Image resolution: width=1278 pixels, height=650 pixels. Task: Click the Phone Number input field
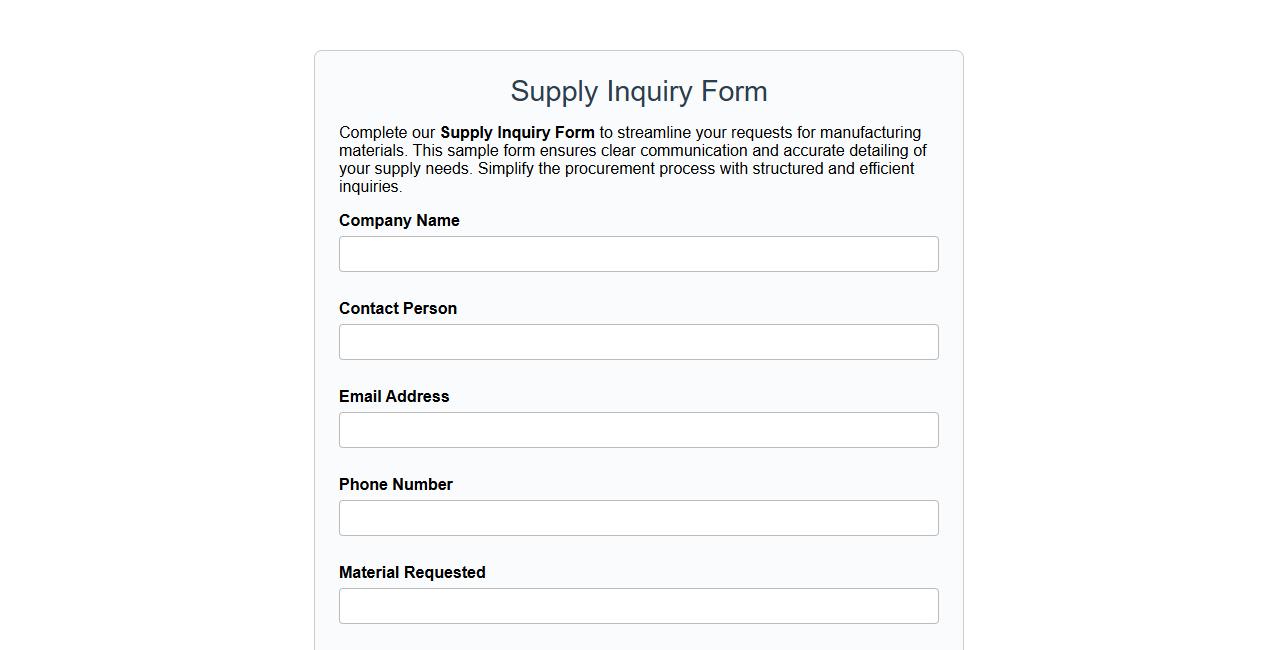638,518
